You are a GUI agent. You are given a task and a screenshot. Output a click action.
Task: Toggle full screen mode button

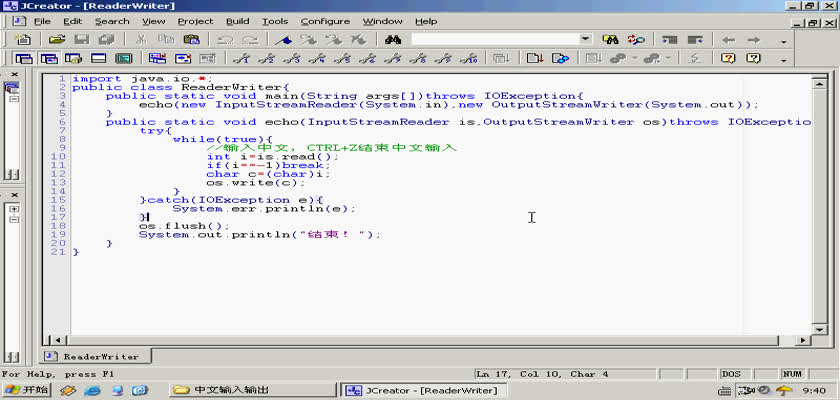[124, 58]
